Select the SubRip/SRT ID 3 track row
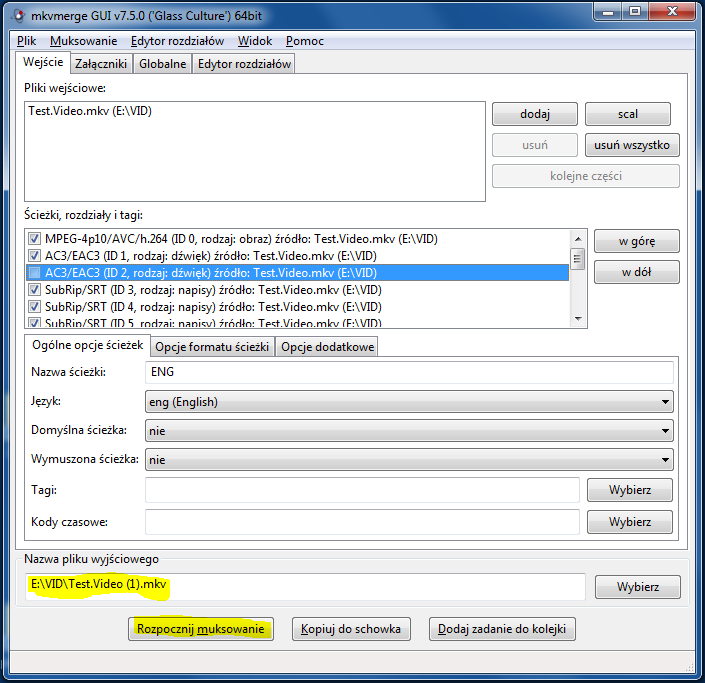The width and height of the screenshot is (705, 683). click(x=298, y=290)
